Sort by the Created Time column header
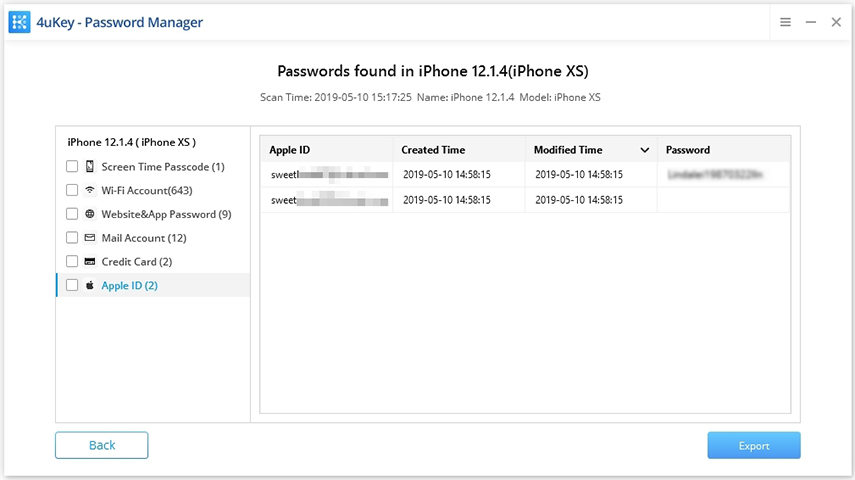855x480 pixels. [433, 150]
